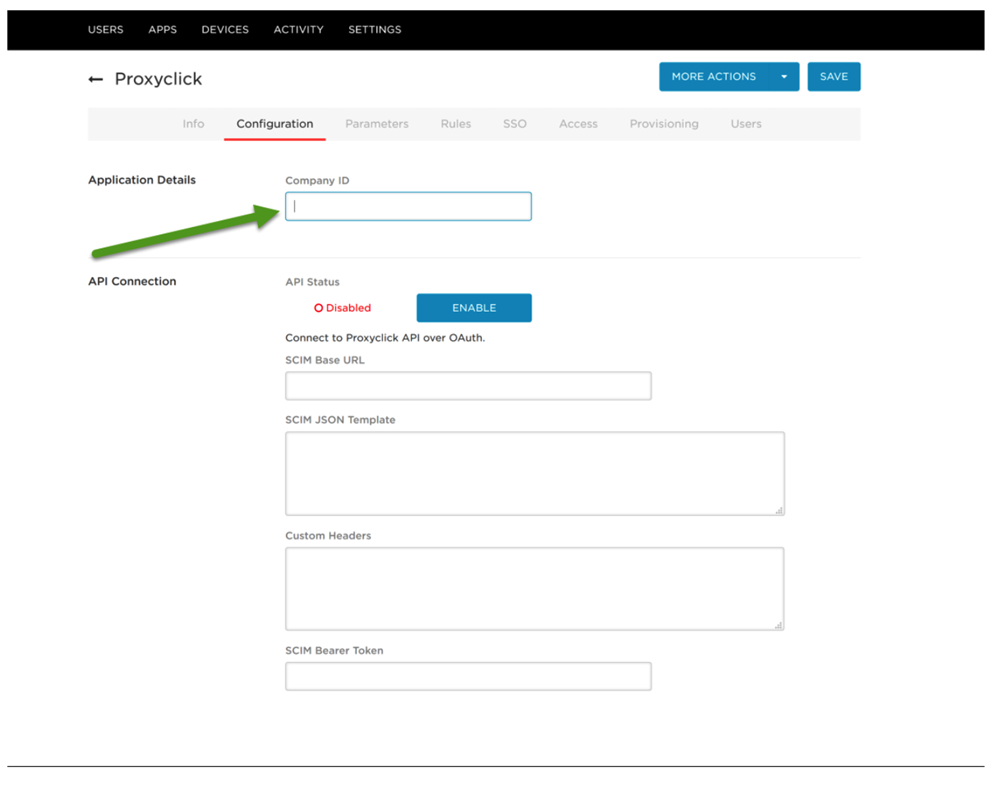The height and width of the screenshot is (790, 1000).
Task: Click the Custom Headers text area
Action: [534, 589]
